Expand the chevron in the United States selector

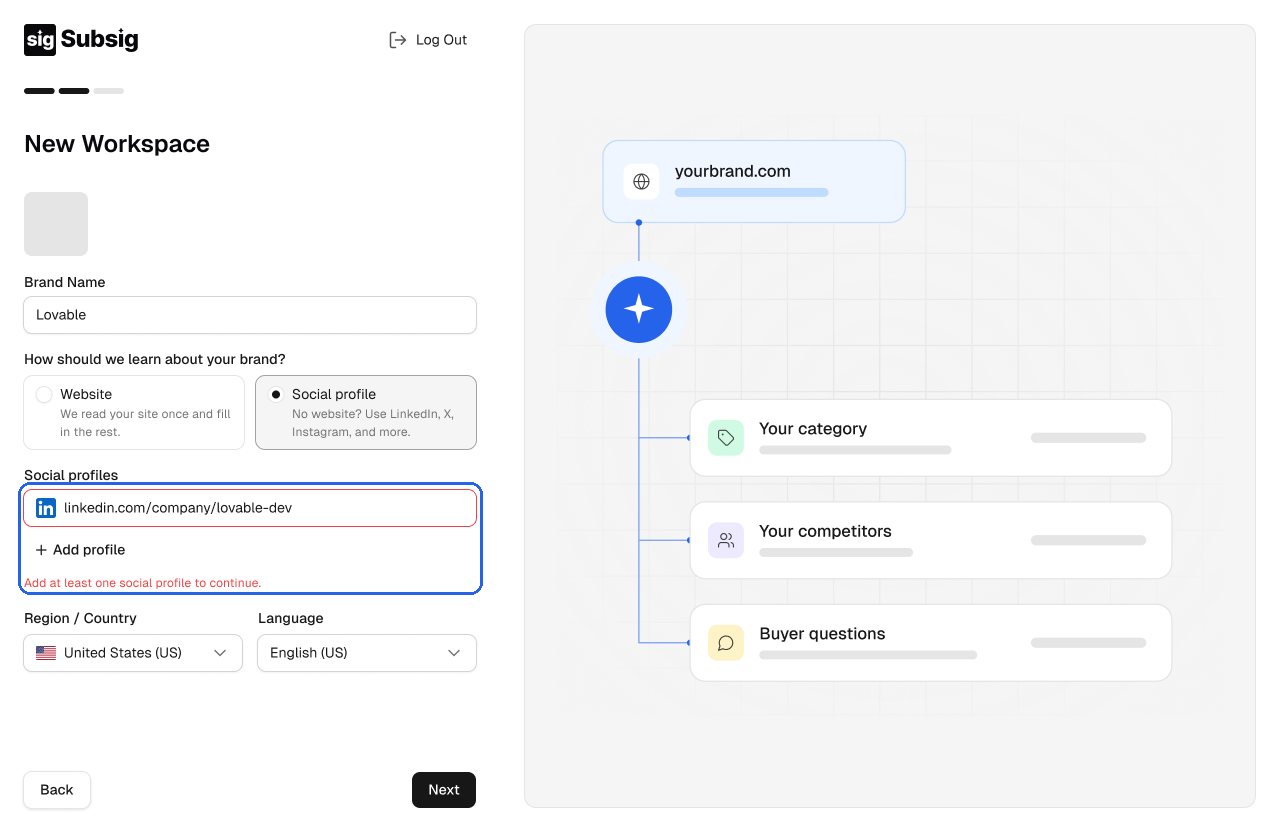pos(221,653)
